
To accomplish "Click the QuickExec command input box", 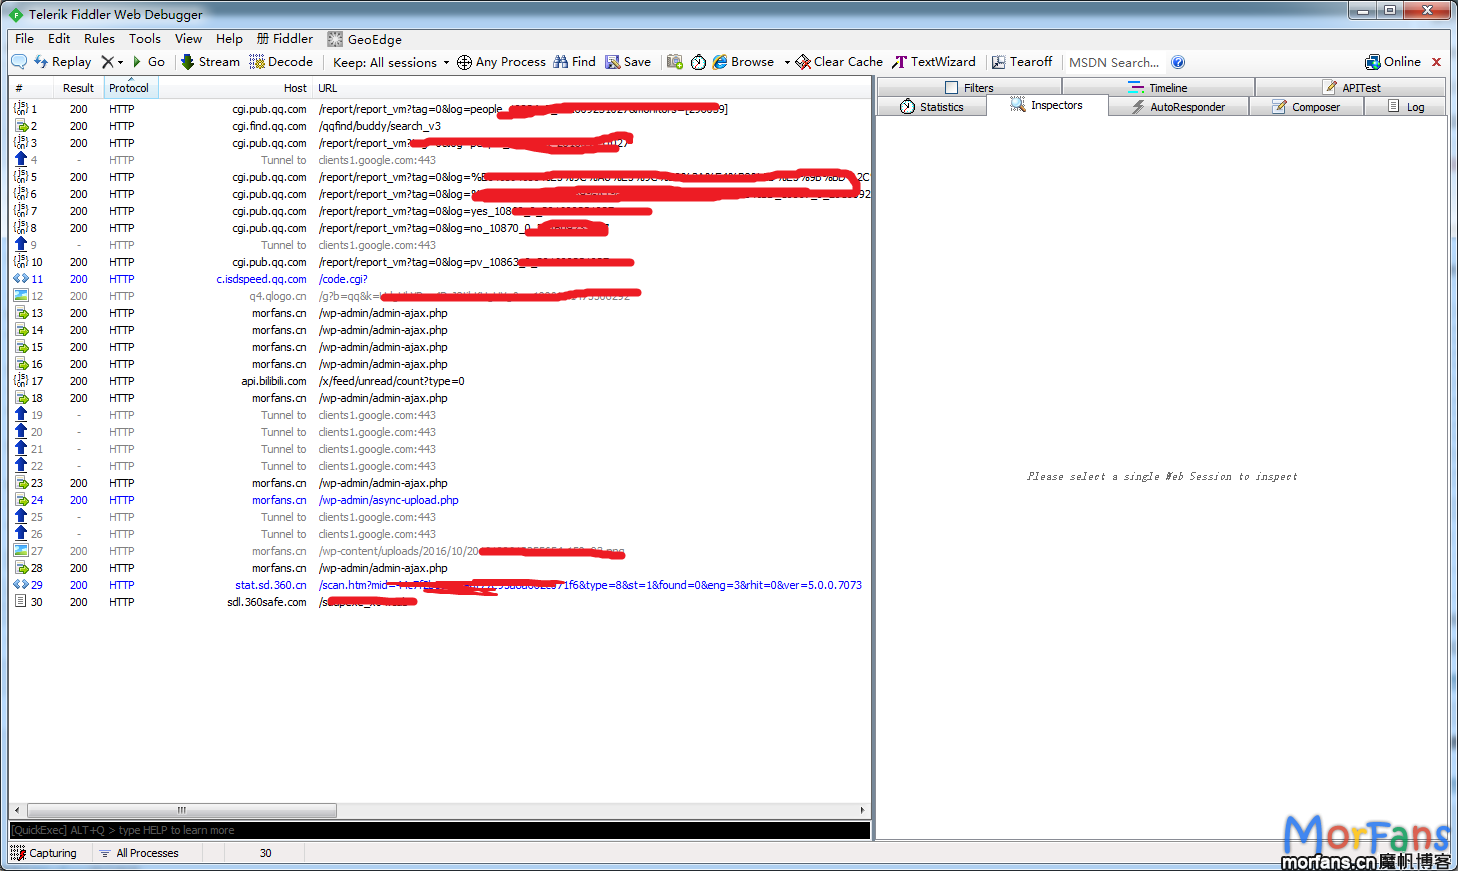I will click(x=440, y=830).
